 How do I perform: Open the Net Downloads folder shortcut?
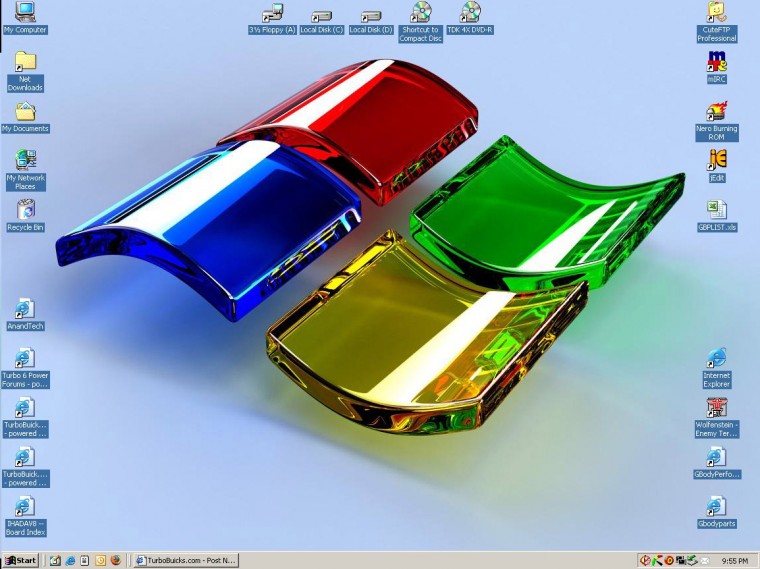pos(25,72)
